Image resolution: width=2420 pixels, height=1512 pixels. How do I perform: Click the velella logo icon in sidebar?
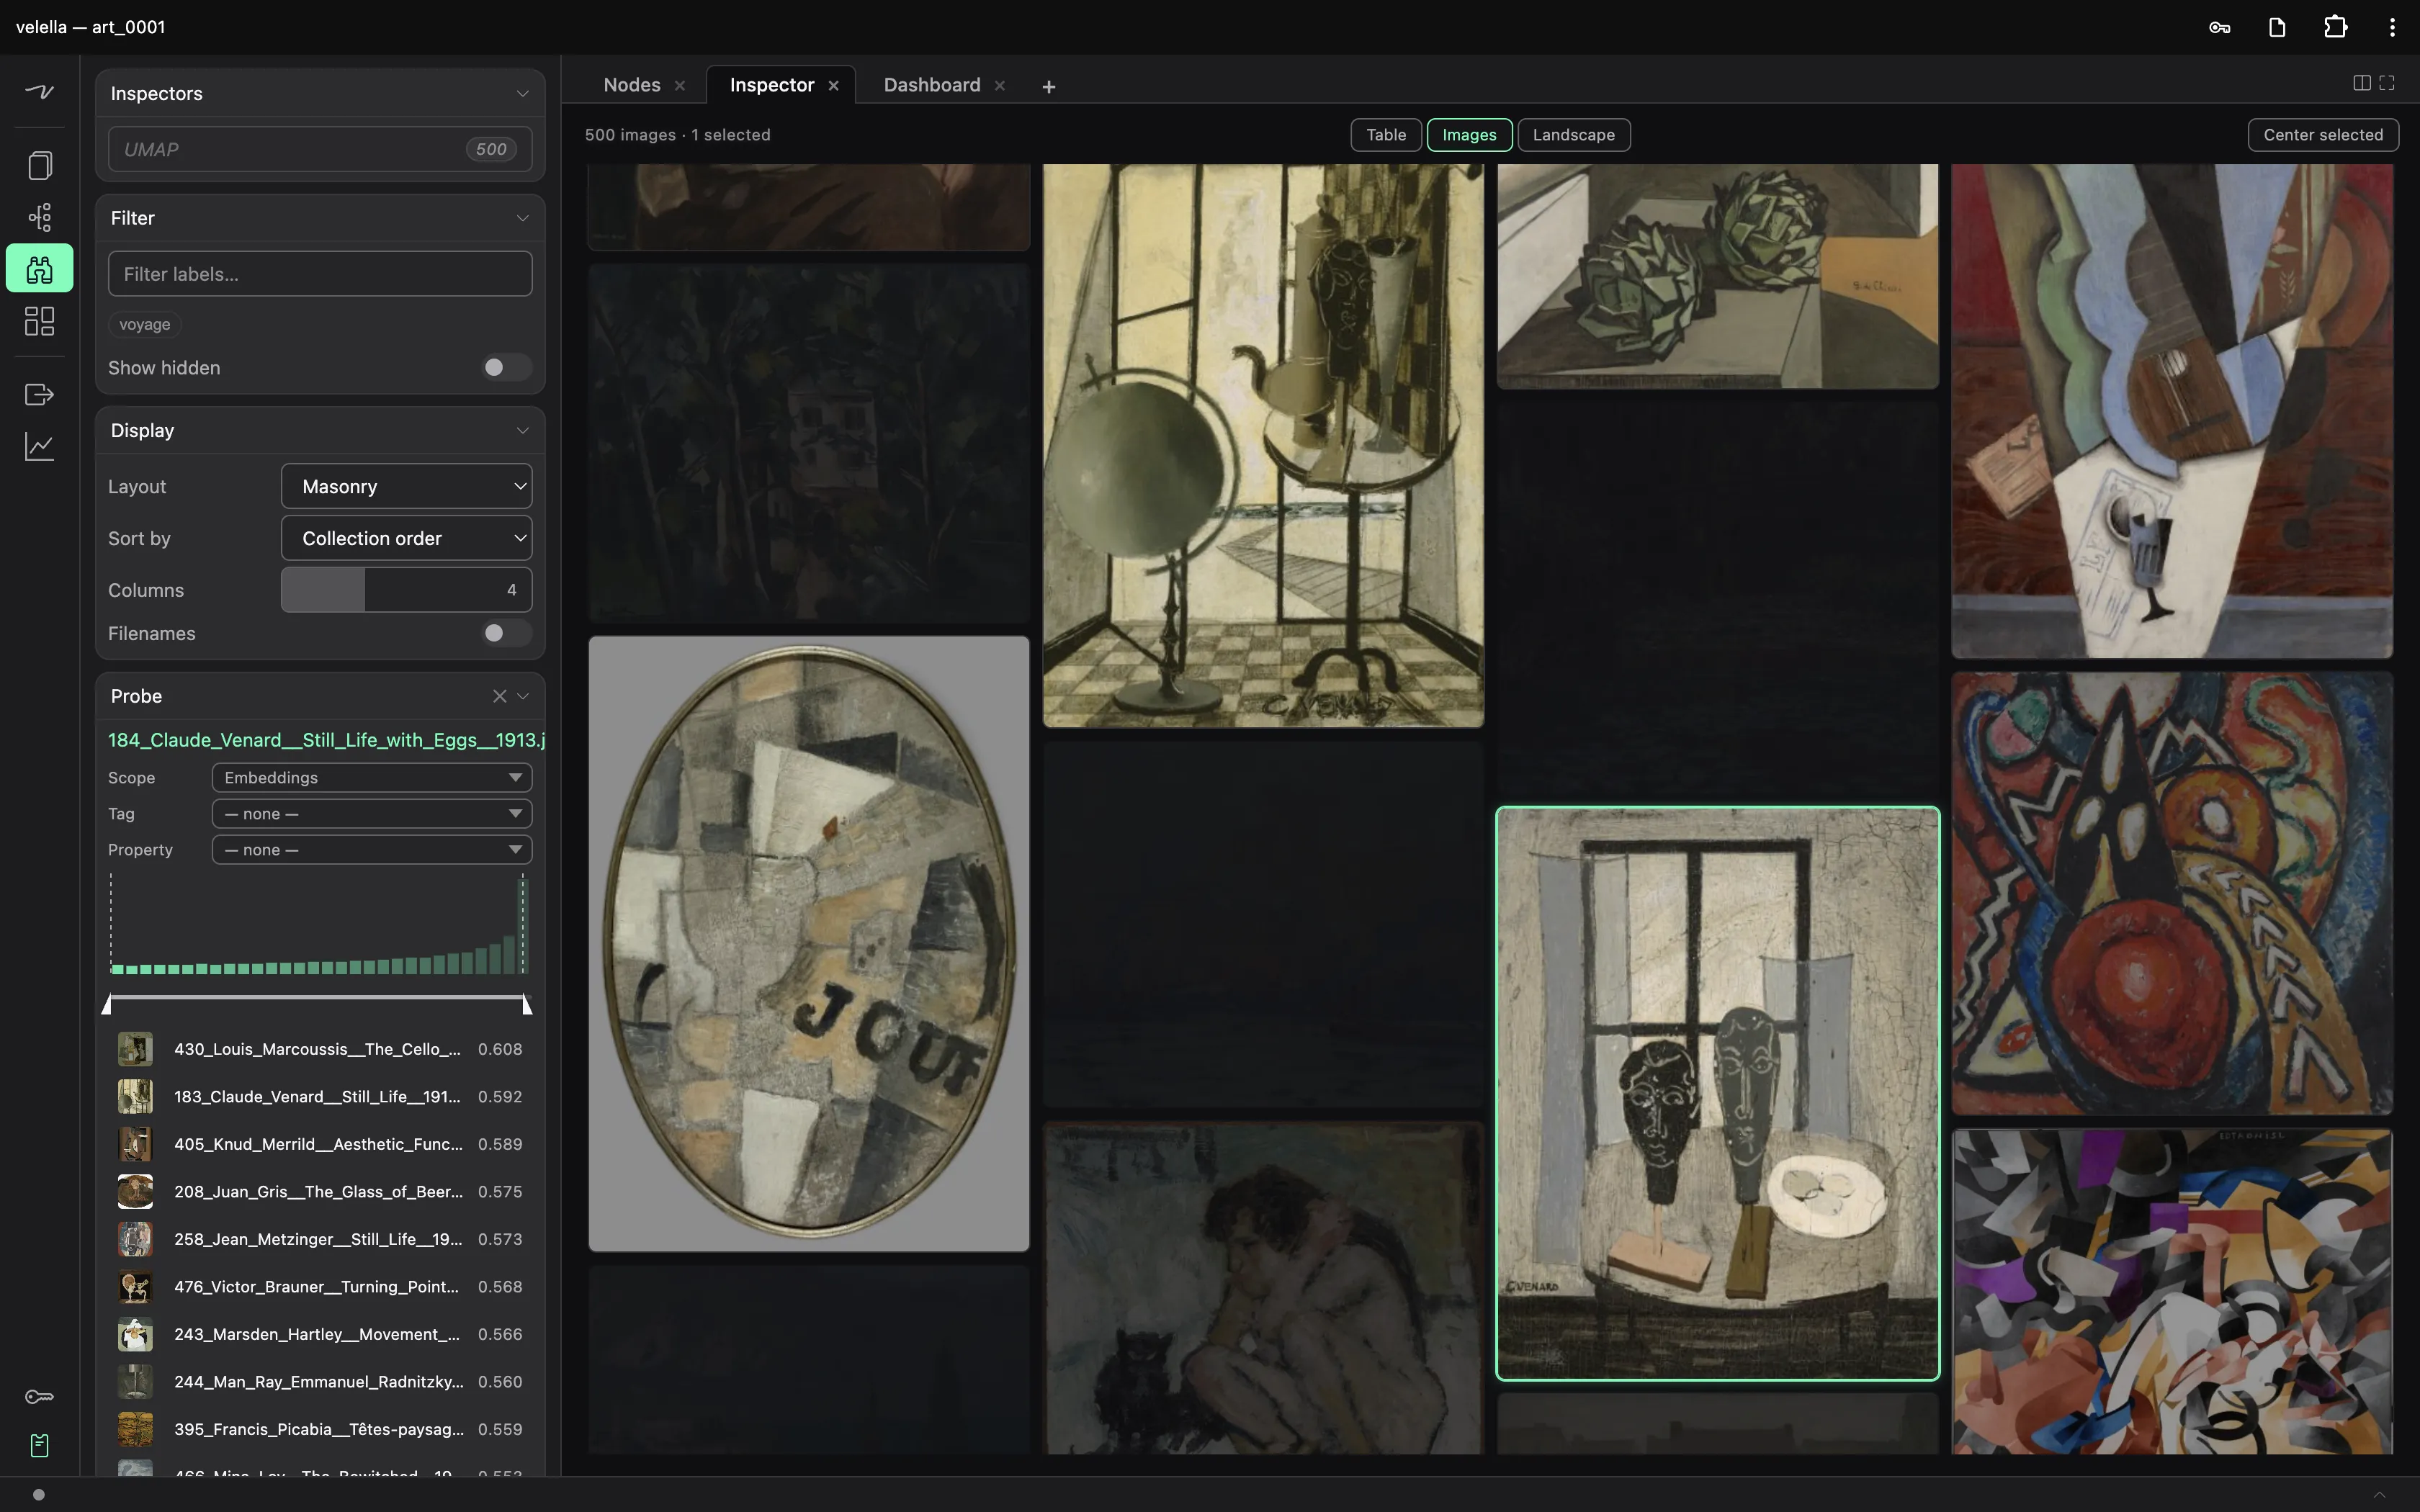[x=39, y=92]
